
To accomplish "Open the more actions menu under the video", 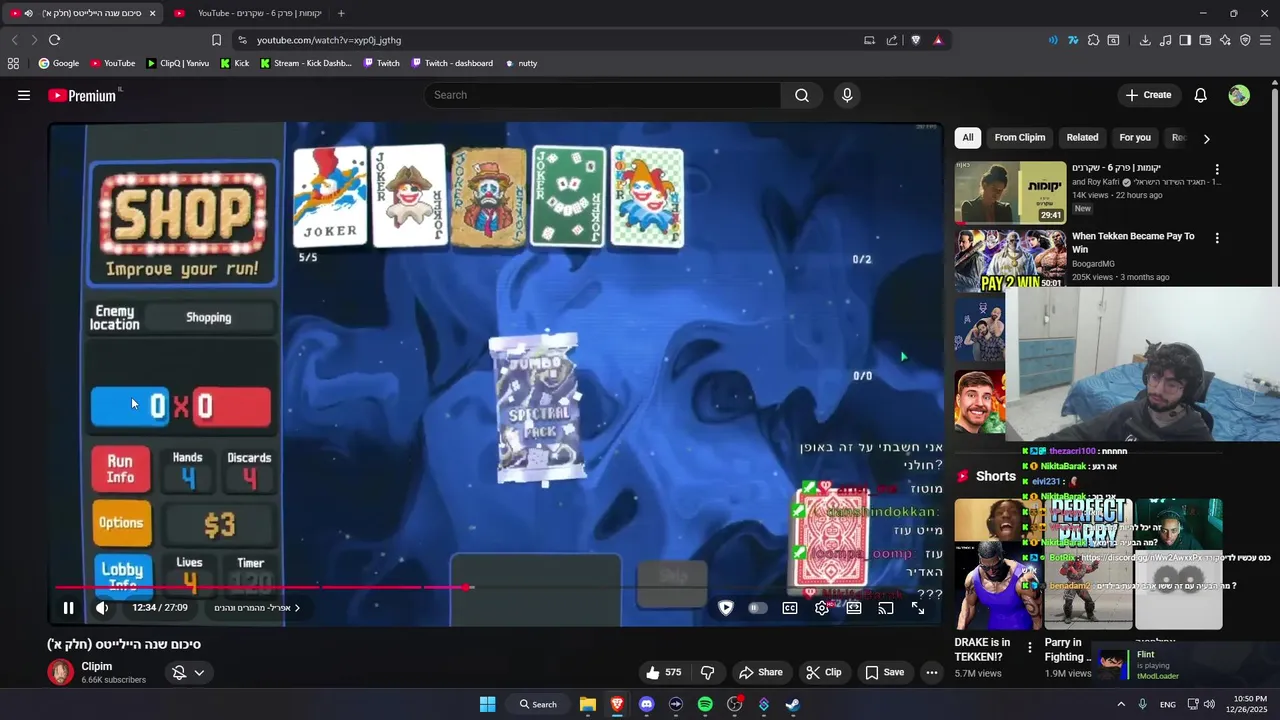I will click(932, 672).
